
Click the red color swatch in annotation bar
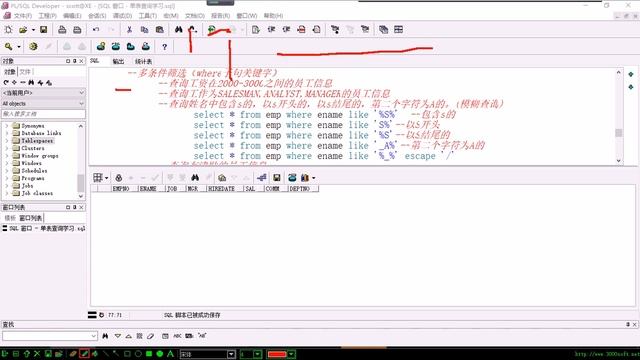tap(277, 354)
